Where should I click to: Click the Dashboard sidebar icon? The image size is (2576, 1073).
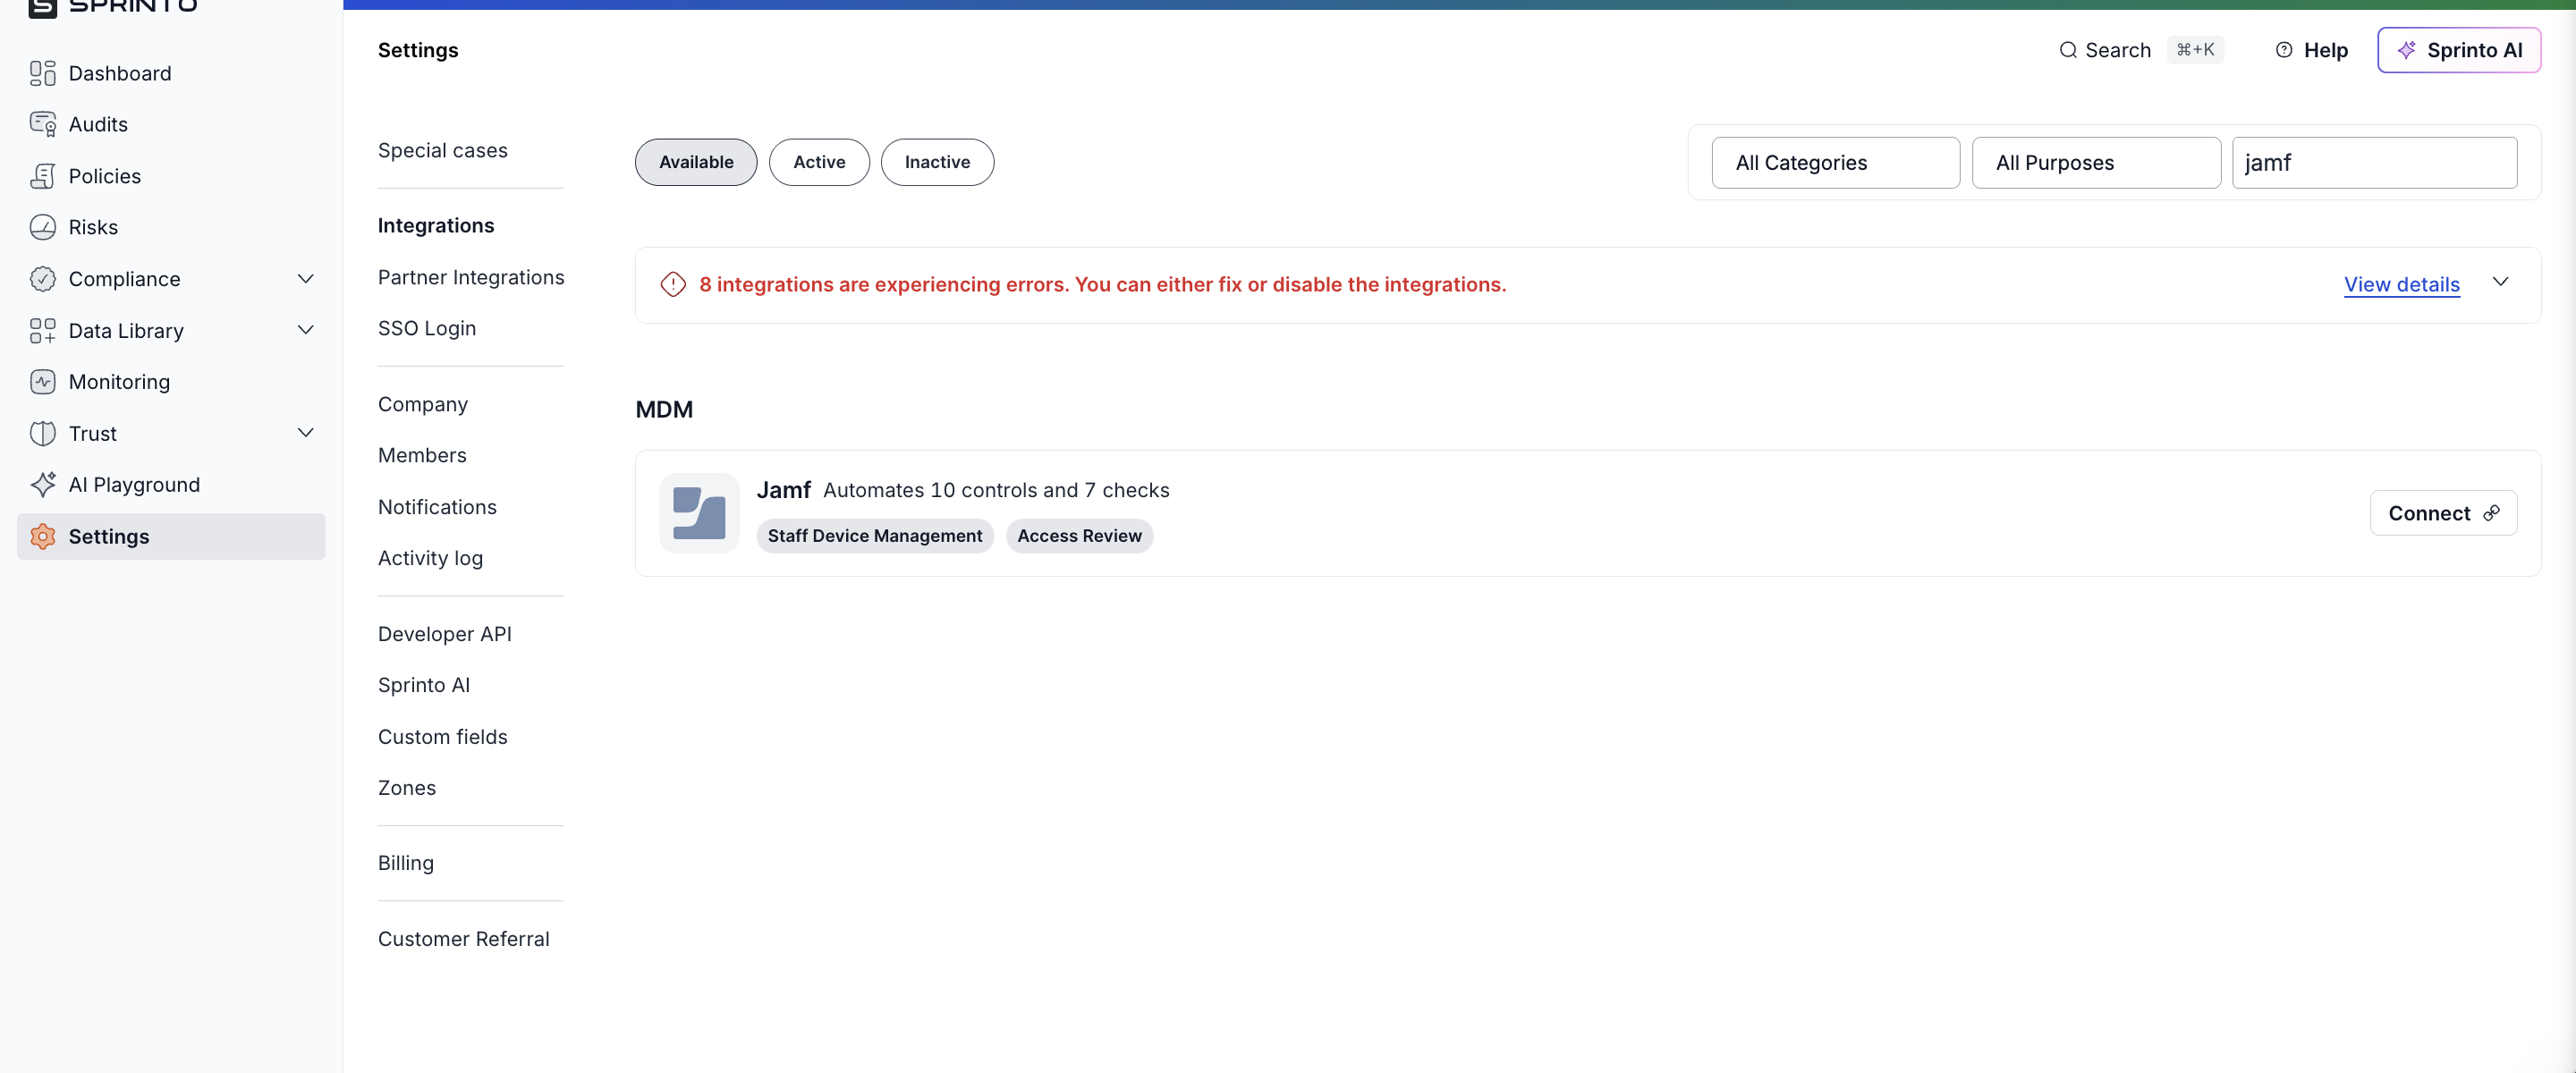[x=42, y=73]
